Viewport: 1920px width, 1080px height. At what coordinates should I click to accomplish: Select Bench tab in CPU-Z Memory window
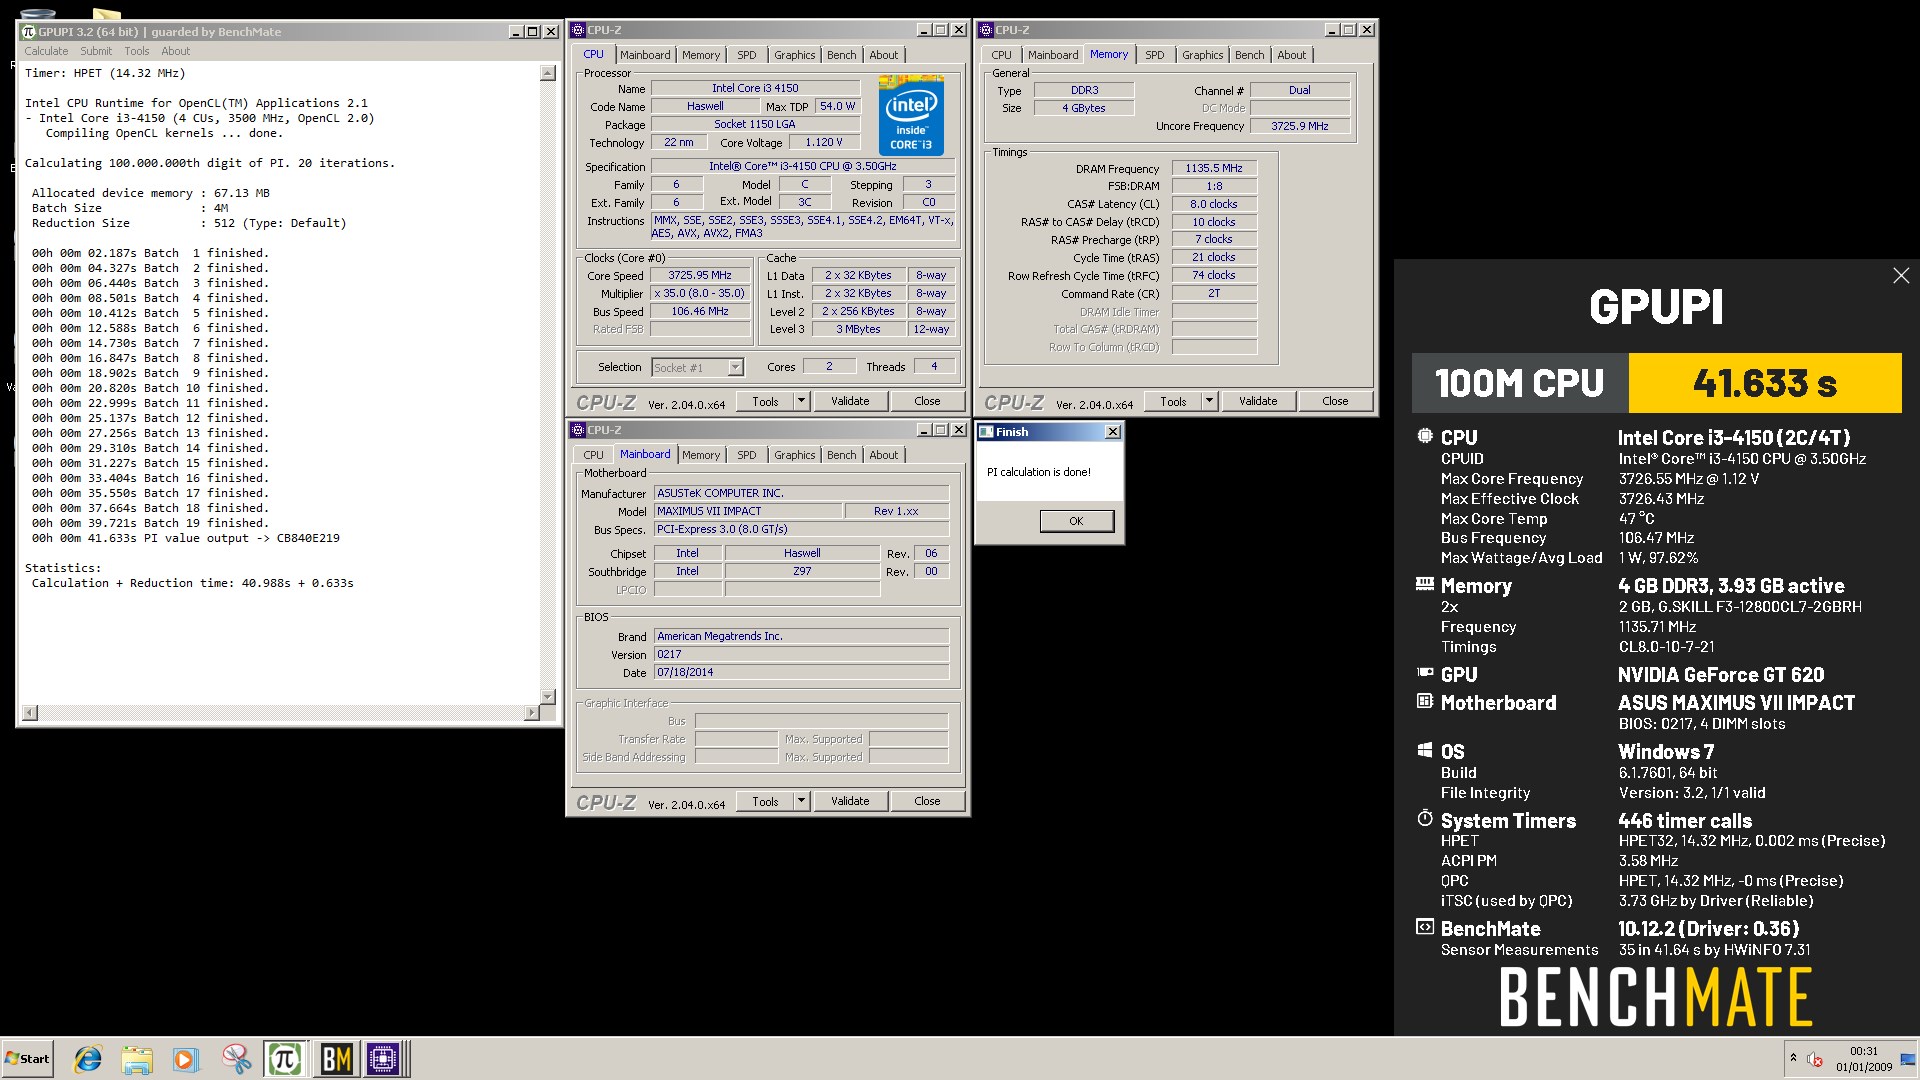tap(1249, 55)
